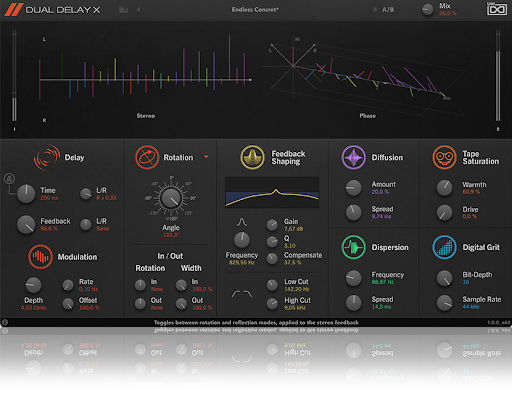The height and width of the screenshot is (395, 512).
Task: Open the Endless Concret preset menu
Action: click(255, 10)
